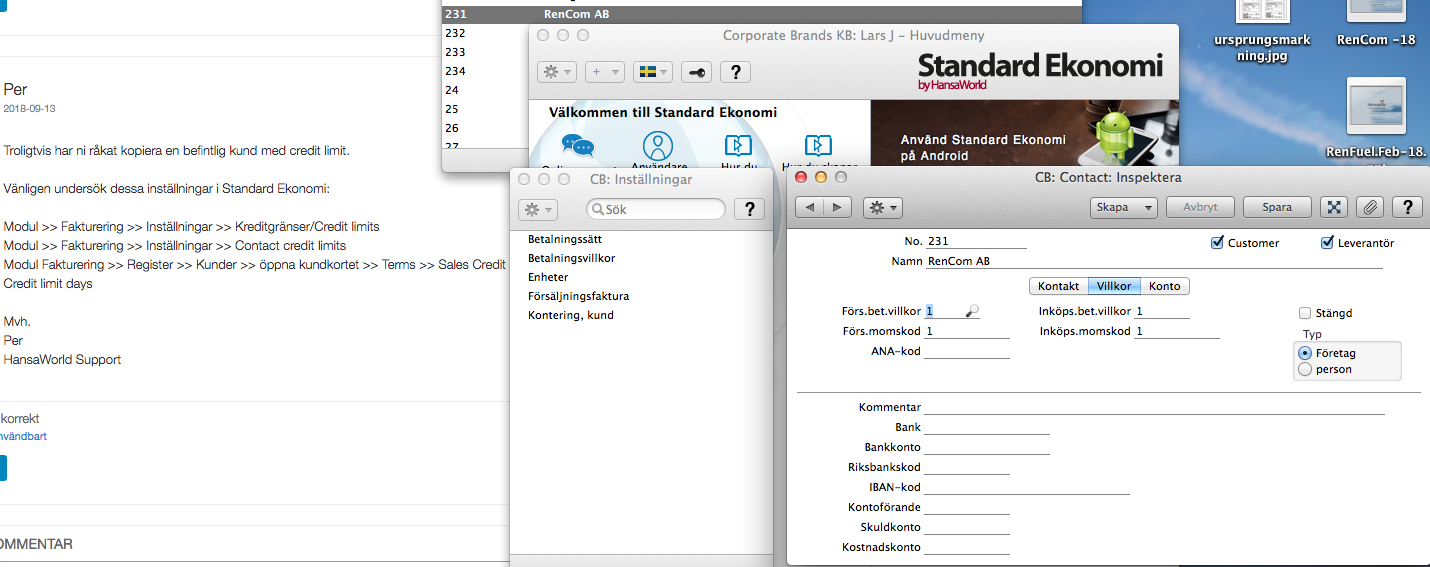
Task: Open help in the Huvudmeny window
Action: pos(736,72)
